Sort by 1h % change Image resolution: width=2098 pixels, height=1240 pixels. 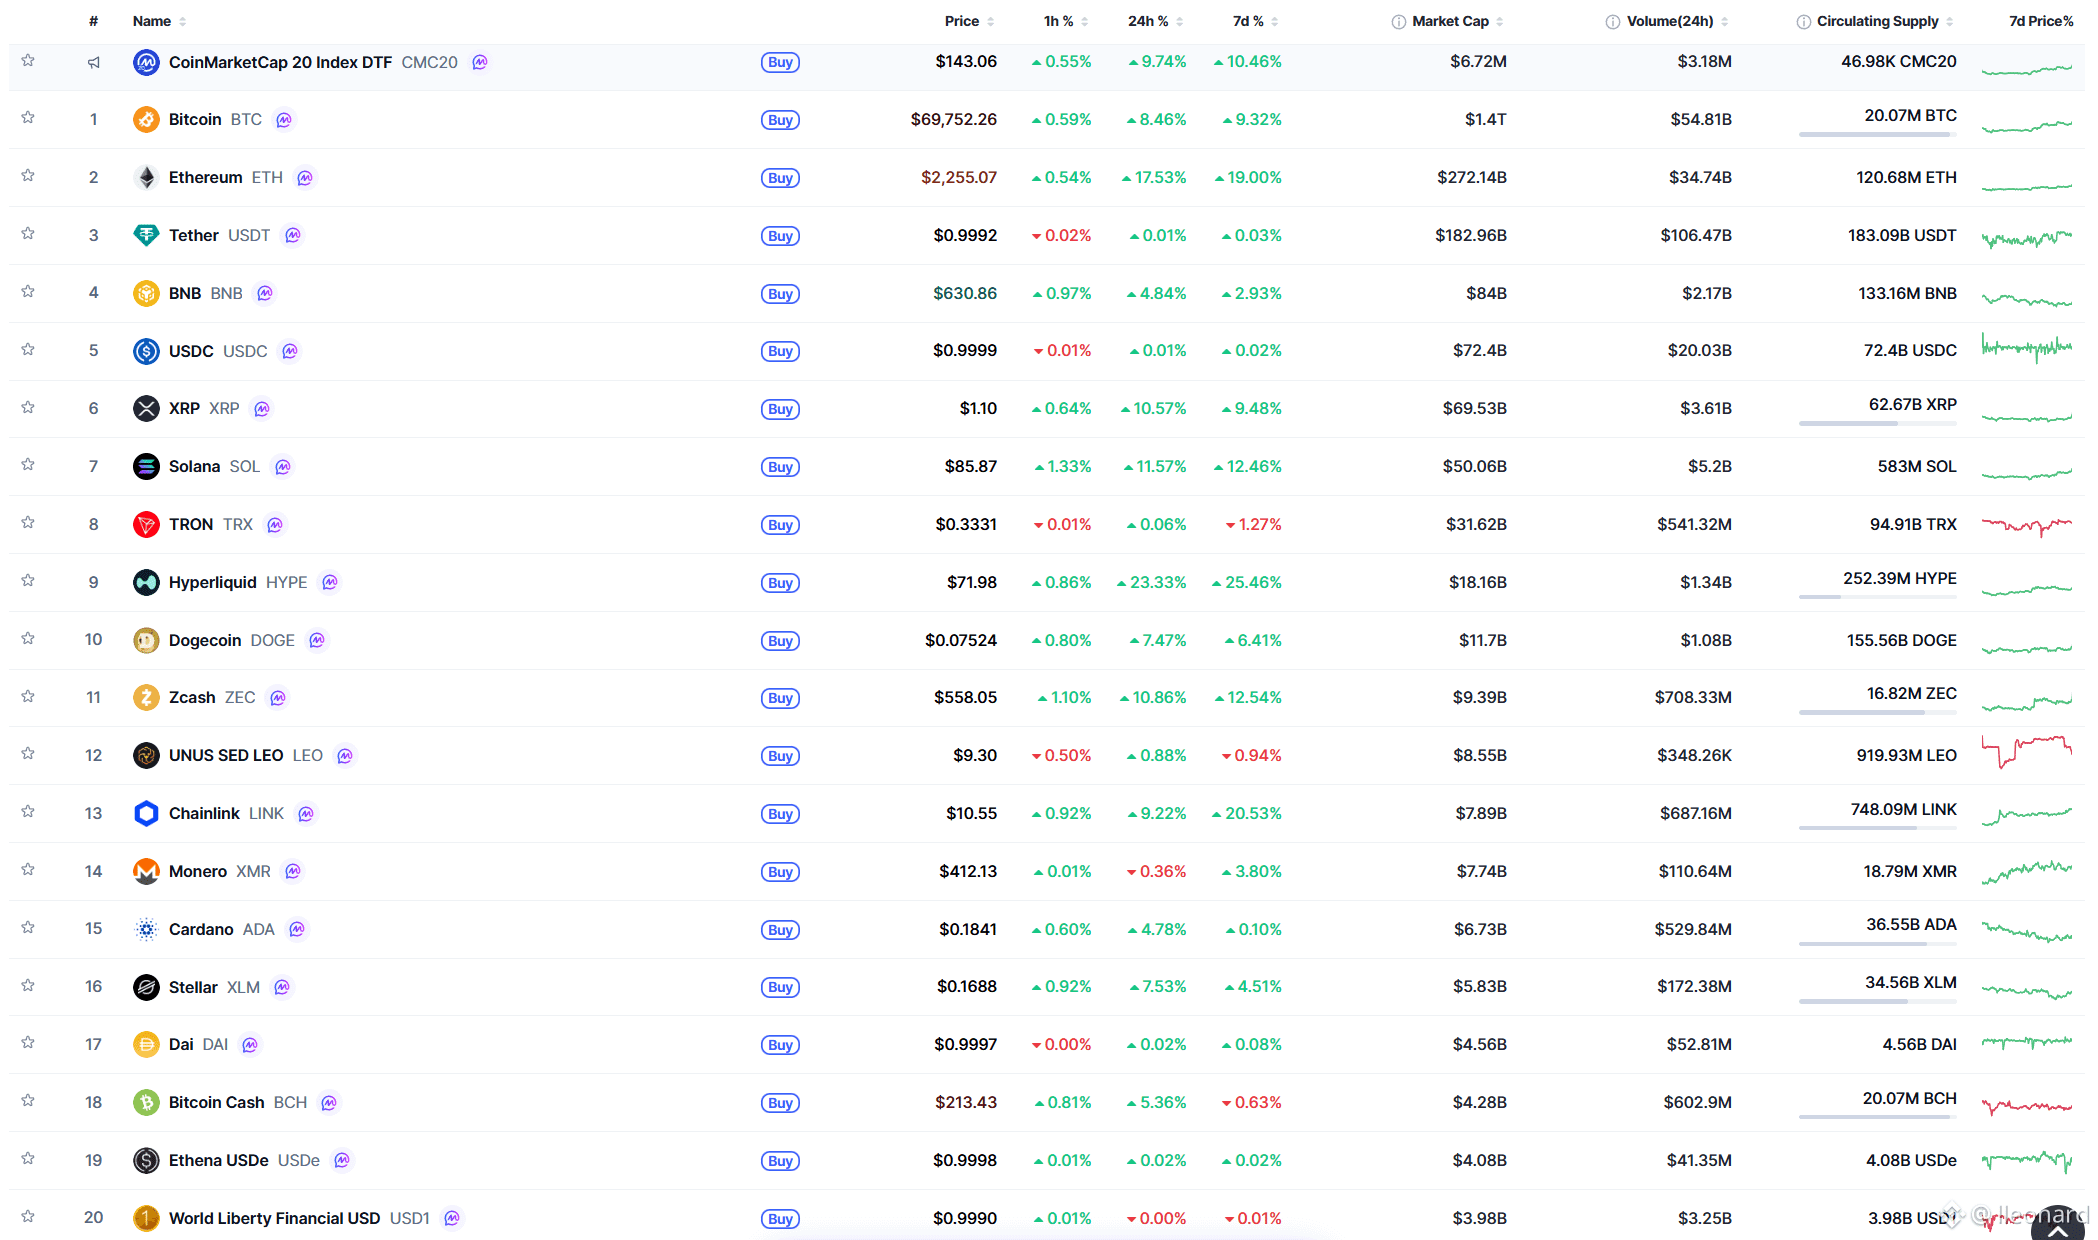[1066, 22]
